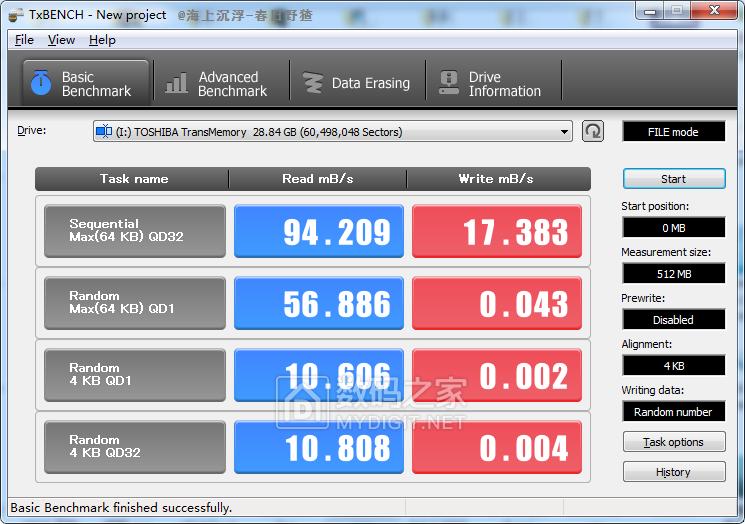Click the Advanced Benchmark bar chart icon
This screenshot has height=524, width=745.
point(177,84)
